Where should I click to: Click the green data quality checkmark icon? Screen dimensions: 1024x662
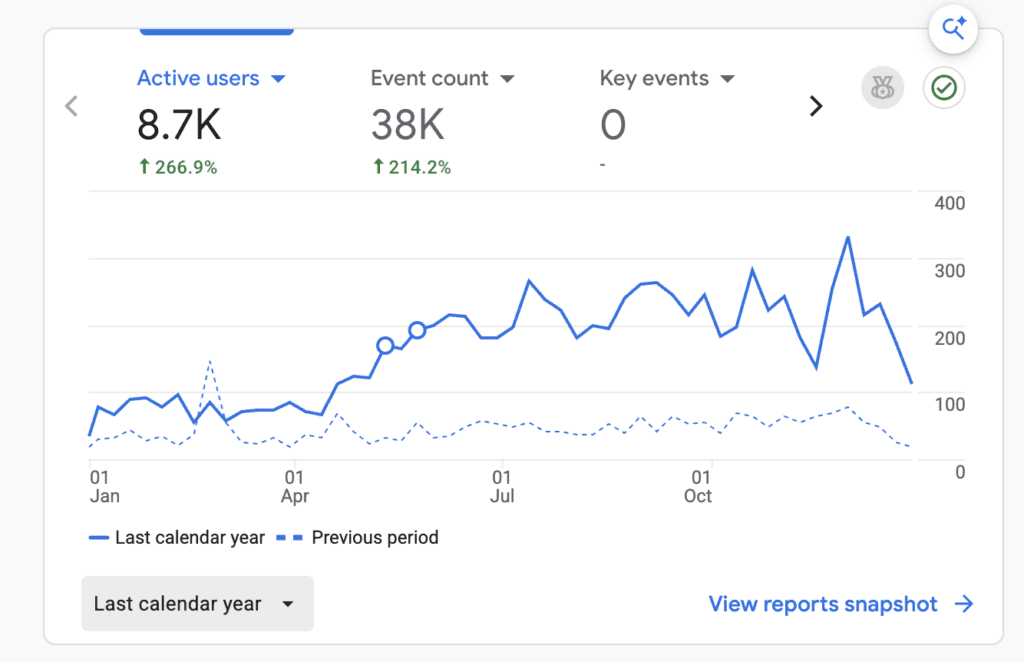coord(944,87)
